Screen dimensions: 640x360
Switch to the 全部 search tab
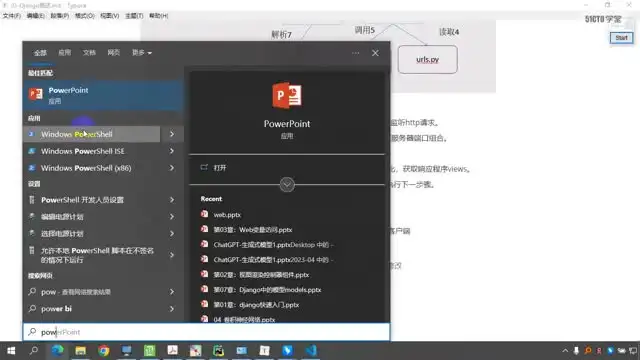(x=40, y=53)
